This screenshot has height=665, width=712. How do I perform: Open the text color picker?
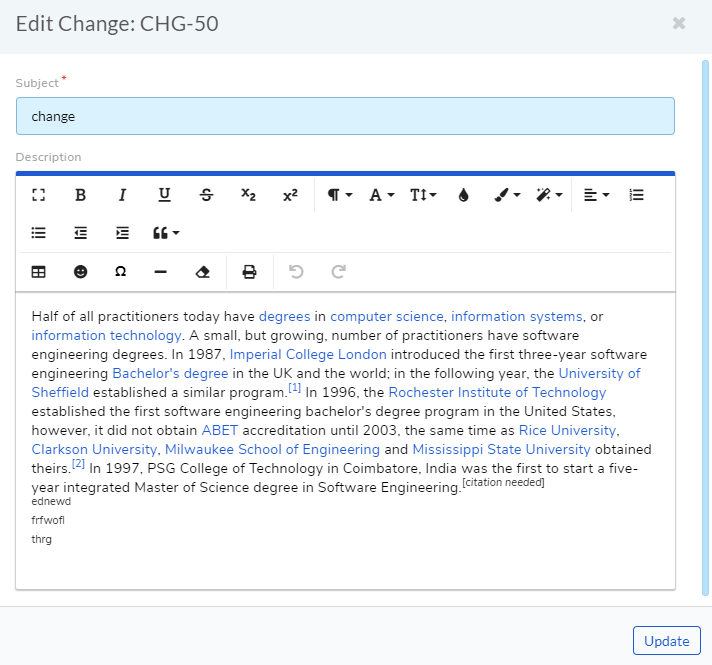click(x=463, y=195)
